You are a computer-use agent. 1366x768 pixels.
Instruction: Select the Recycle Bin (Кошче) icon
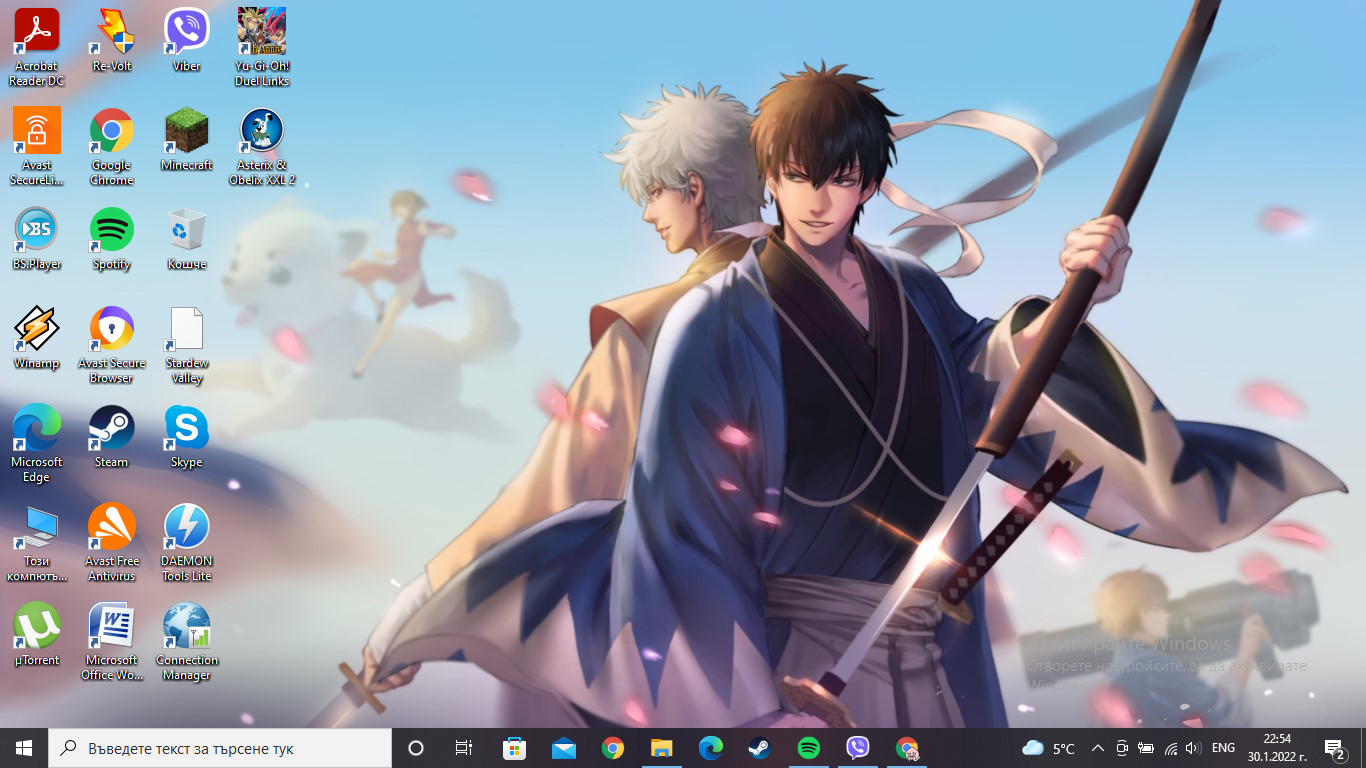tap(187, 238)
